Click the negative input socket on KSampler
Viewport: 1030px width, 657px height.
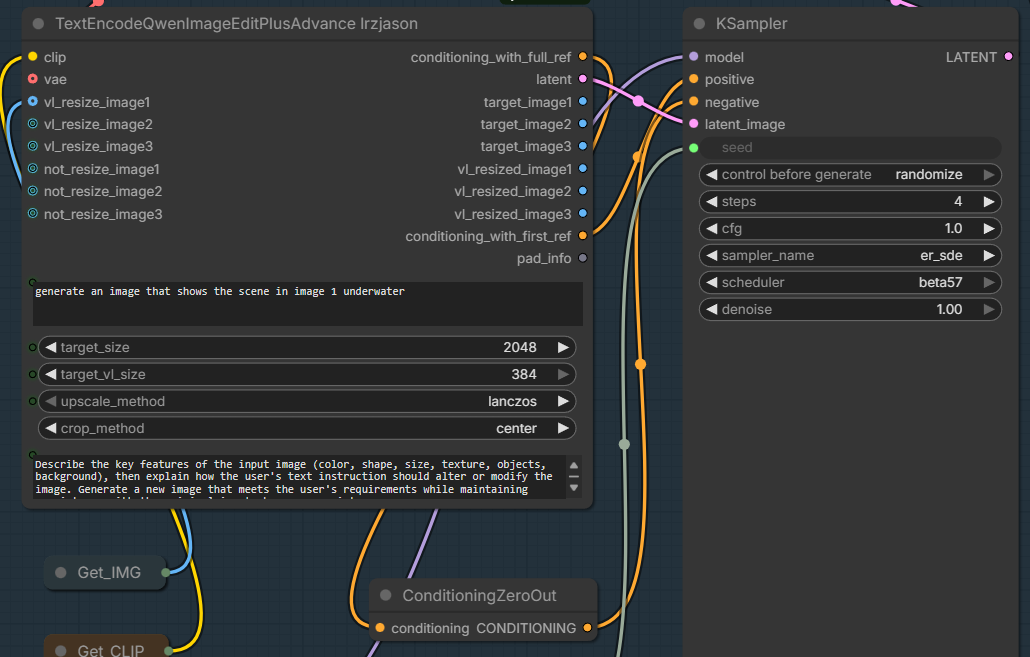pyautogui.click(x=692, y=101)
